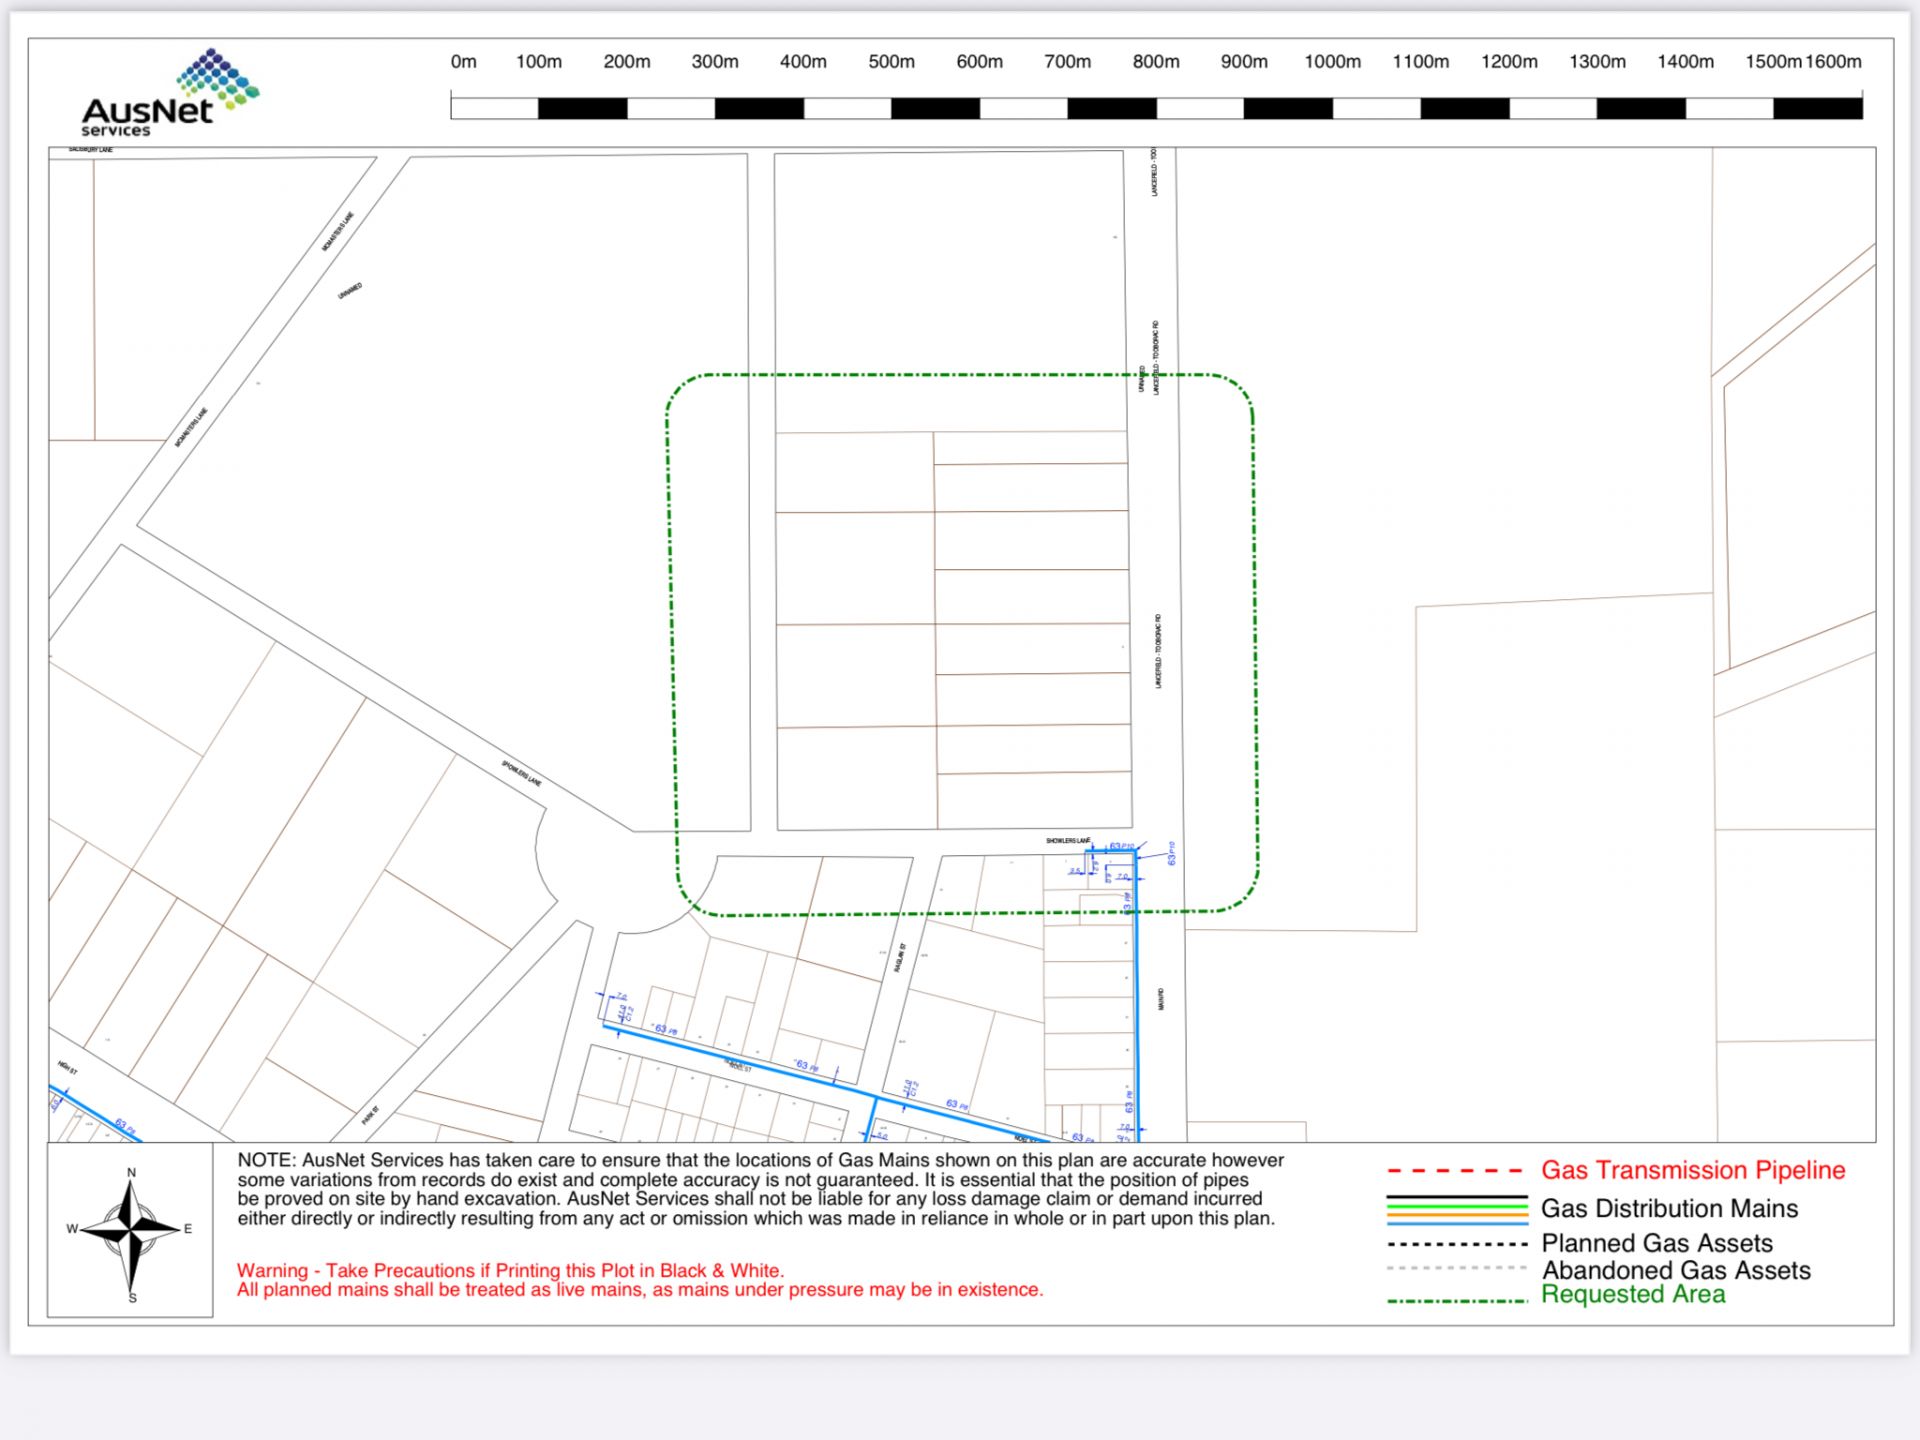Click the Showlers Lane street label near gas main
This screenshot has height=1440, width=1920.
tap(1067, 841)
